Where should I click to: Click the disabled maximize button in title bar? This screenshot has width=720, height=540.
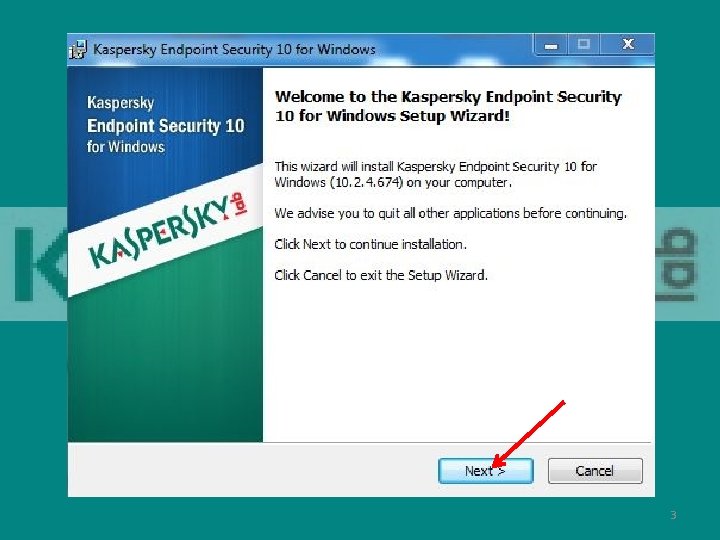(x=584, y=45)
